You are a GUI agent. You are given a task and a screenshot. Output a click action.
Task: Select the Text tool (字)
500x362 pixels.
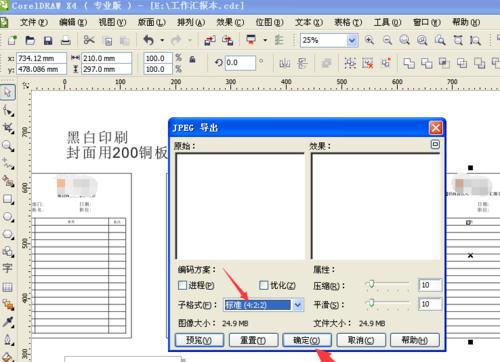[x=7, y=268]
